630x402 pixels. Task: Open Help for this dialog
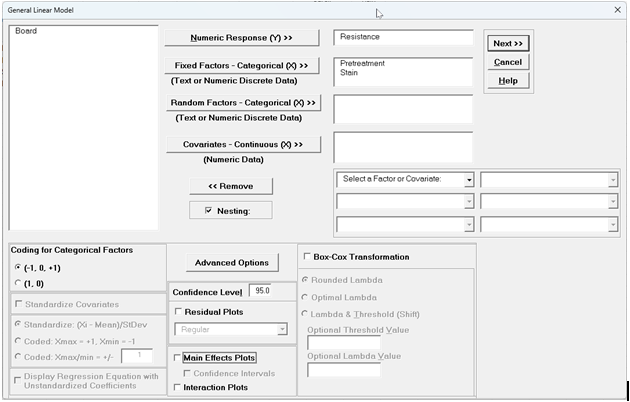[508, 81]
